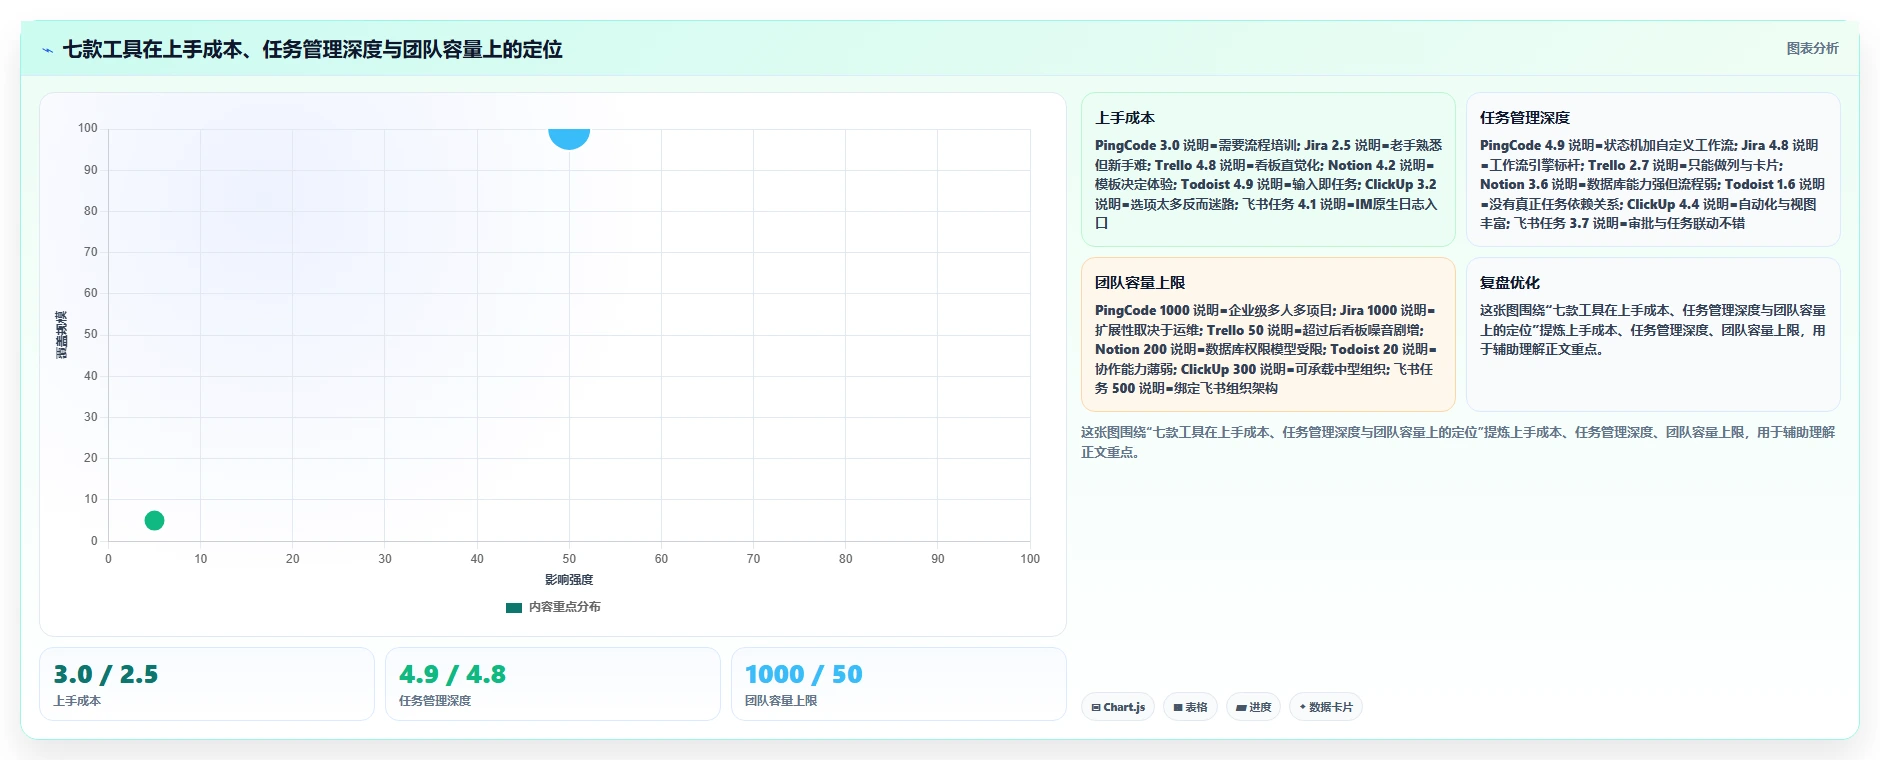Click the 数据卡片 tag chip
The height and width of the screenshot is (760, 1880).
pyautogui.click(x=1326, y=707)
